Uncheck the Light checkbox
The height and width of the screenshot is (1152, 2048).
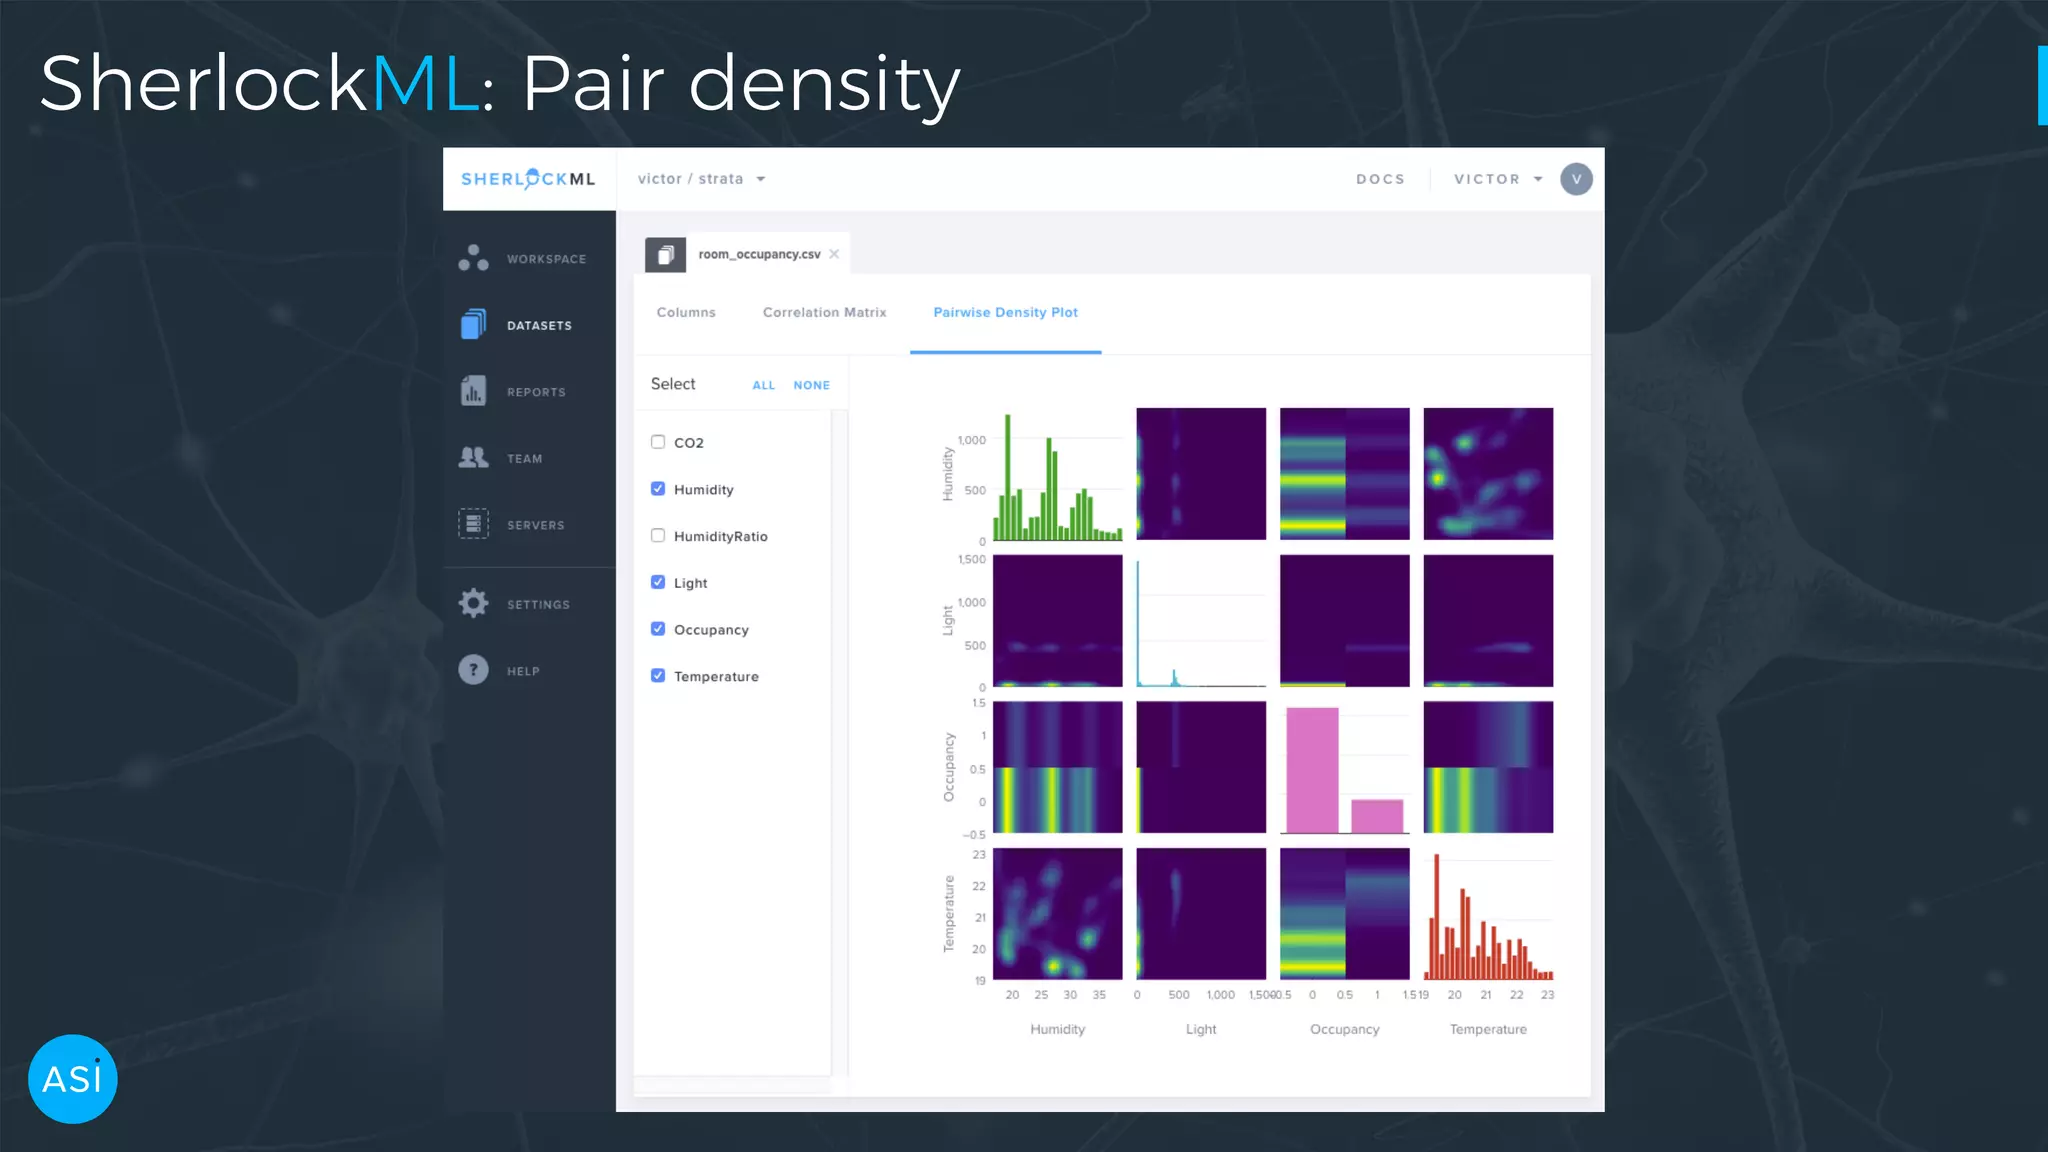[x=658, y=582]
